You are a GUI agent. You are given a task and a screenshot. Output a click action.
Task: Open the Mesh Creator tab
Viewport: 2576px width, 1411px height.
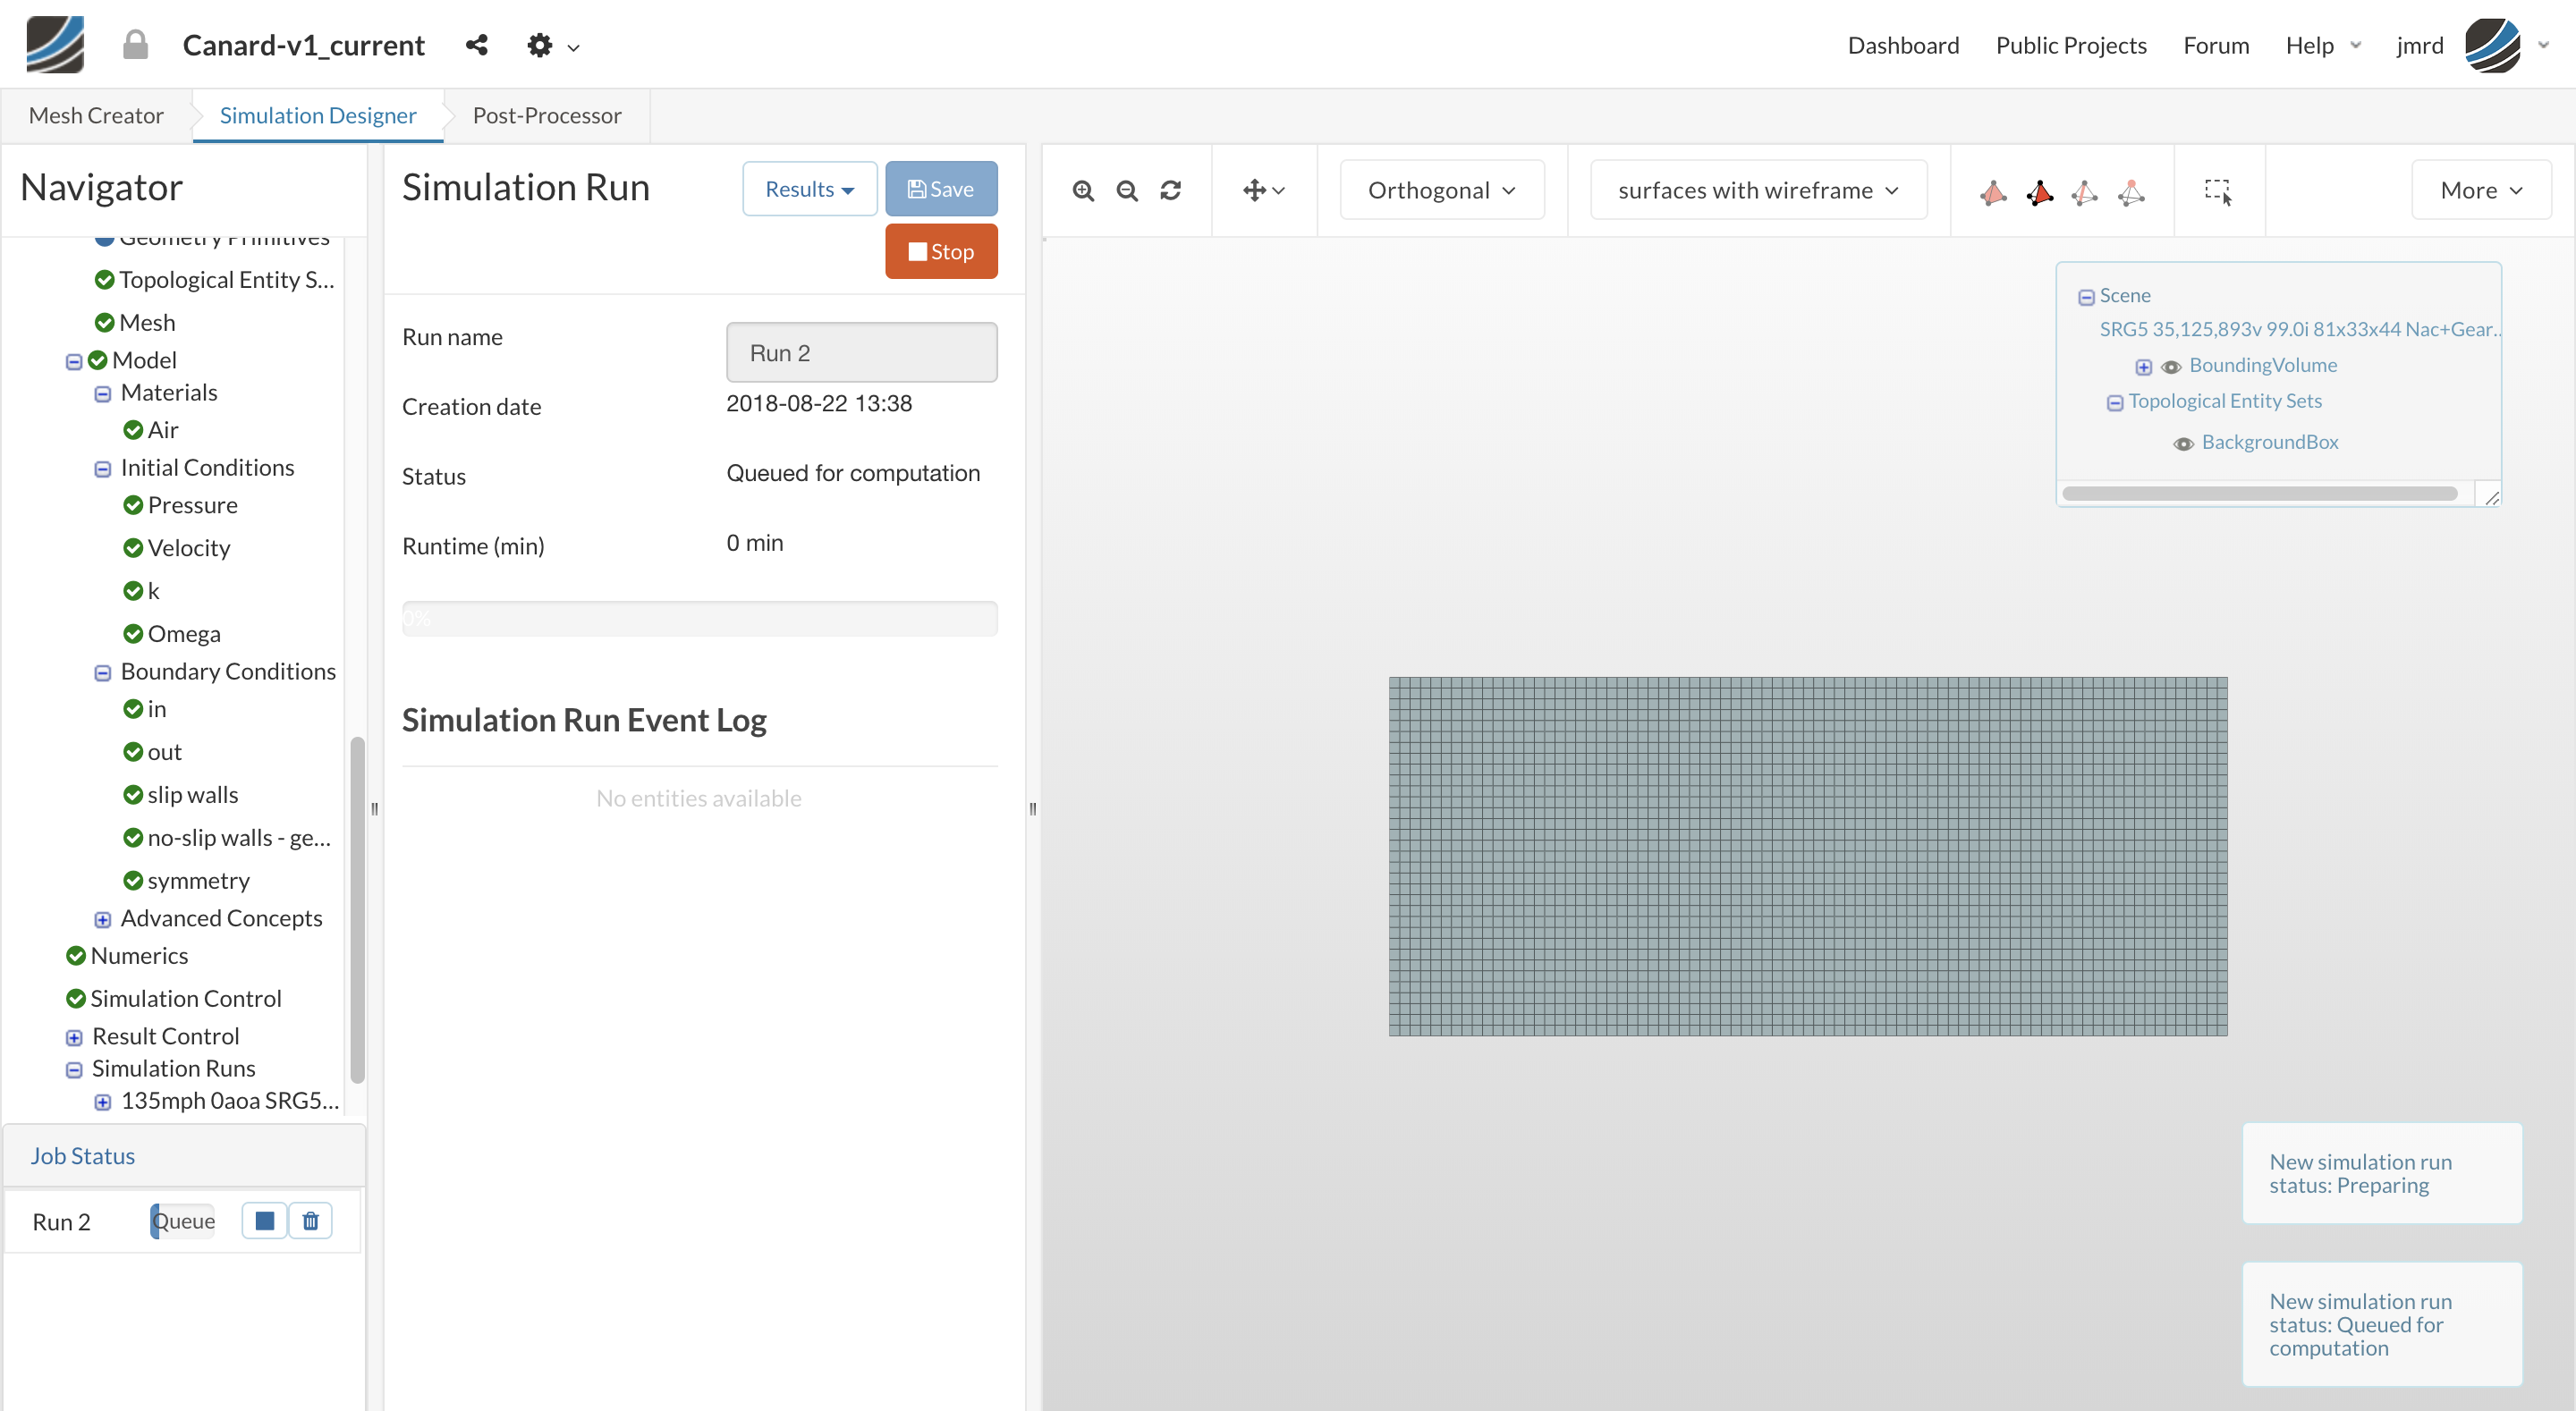click(96, 115)
